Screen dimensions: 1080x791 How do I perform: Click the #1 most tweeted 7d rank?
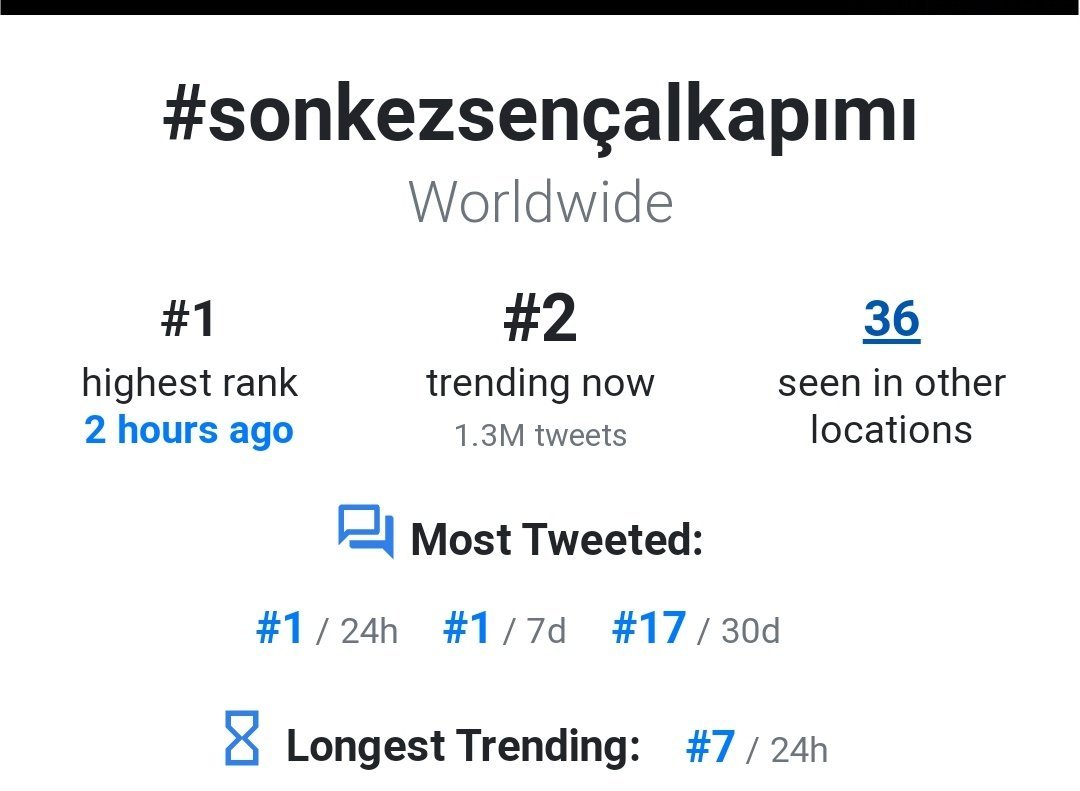coord(467,629)
